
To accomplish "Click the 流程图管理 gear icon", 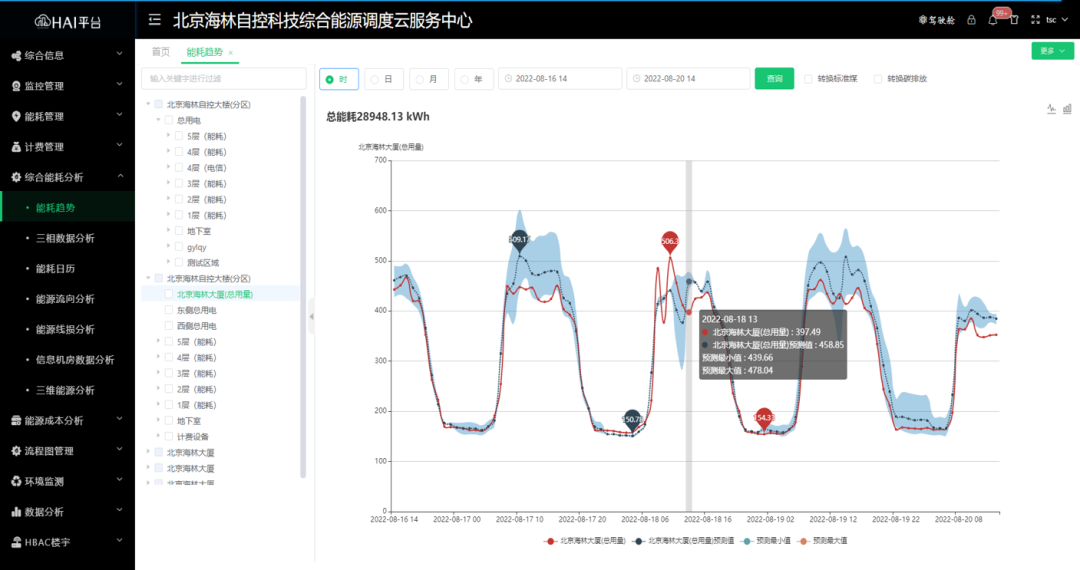I will pos(16,451).
